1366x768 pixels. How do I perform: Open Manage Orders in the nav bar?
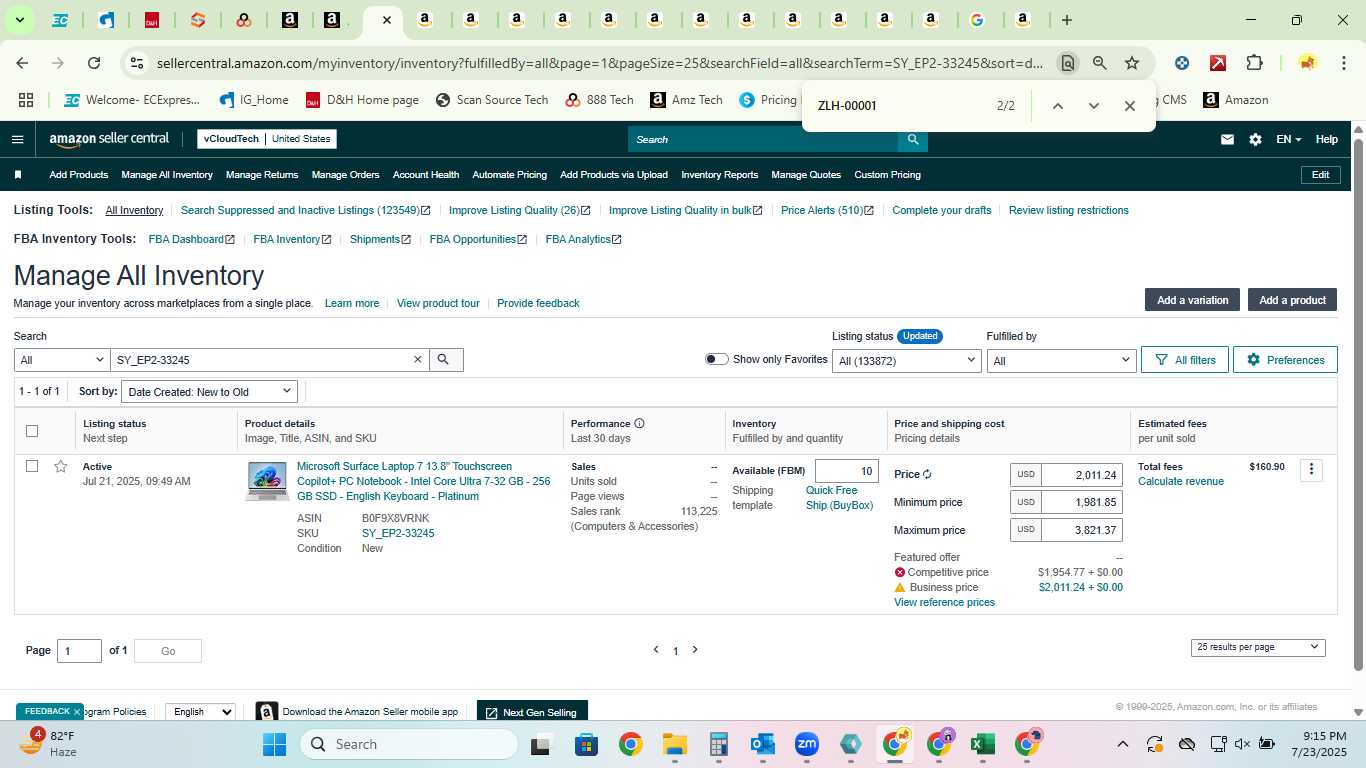tap(345, 175)
